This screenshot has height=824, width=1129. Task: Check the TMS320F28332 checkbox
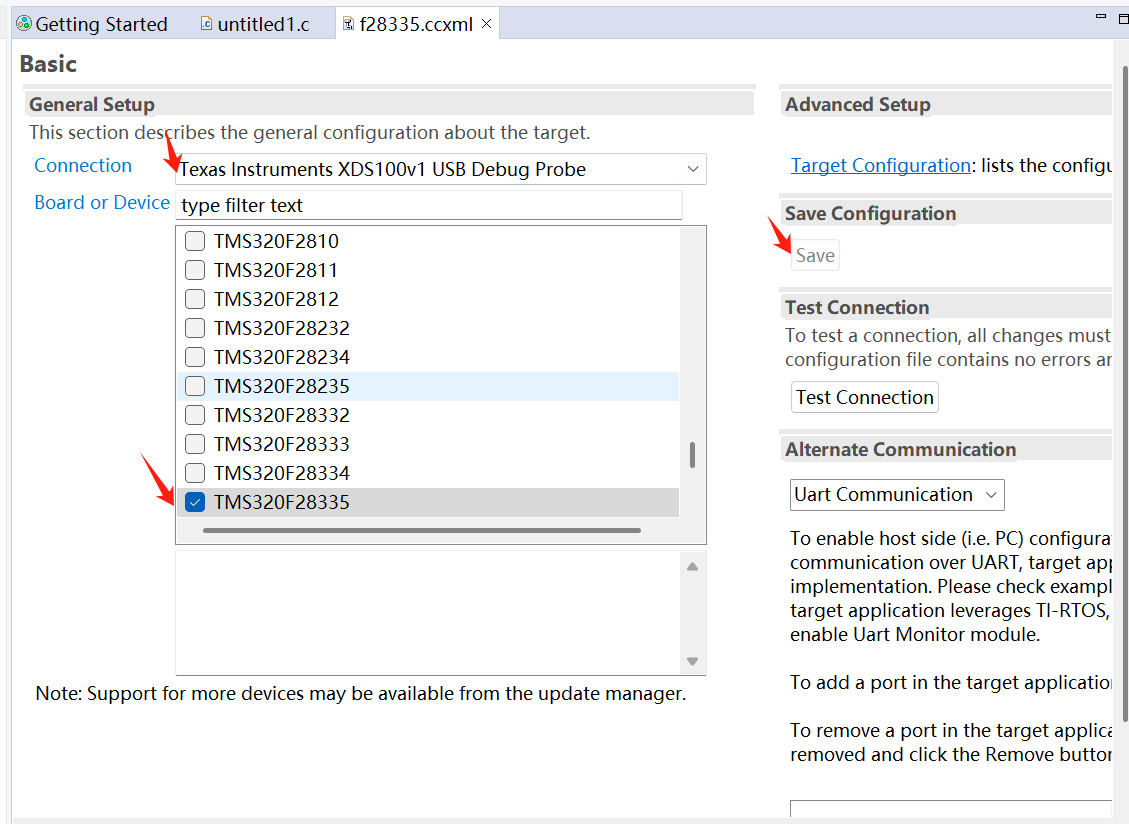click(x=195, y=415)
